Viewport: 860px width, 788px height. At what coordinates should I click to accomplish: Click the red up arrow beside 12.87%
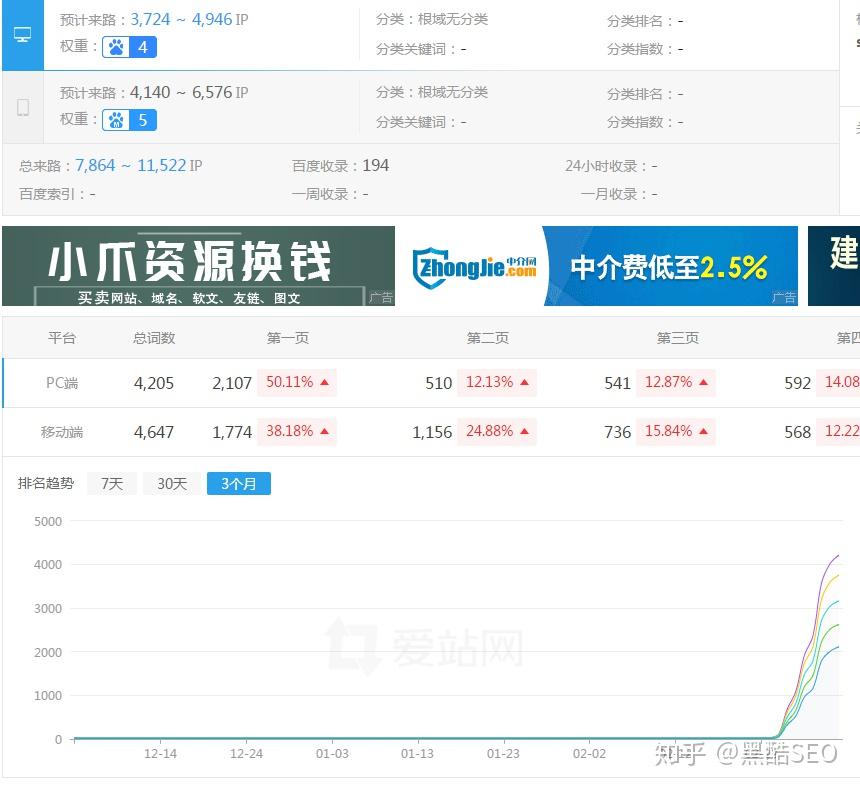pyautogui.click(x=703, y=382)
